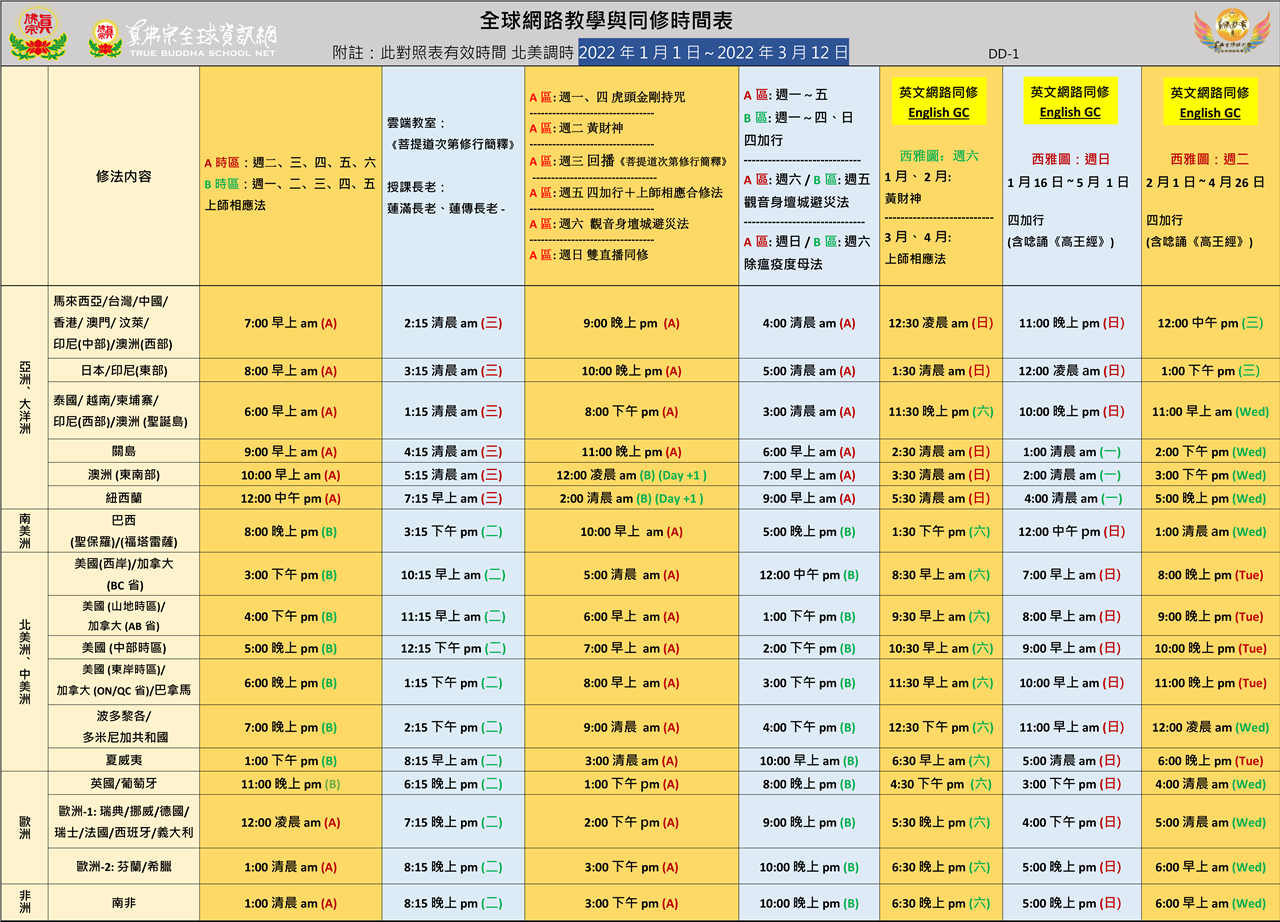Open English GC link in Seattle Sunday column
This screenshot has height=922, width=1280.
(1069, 112)
